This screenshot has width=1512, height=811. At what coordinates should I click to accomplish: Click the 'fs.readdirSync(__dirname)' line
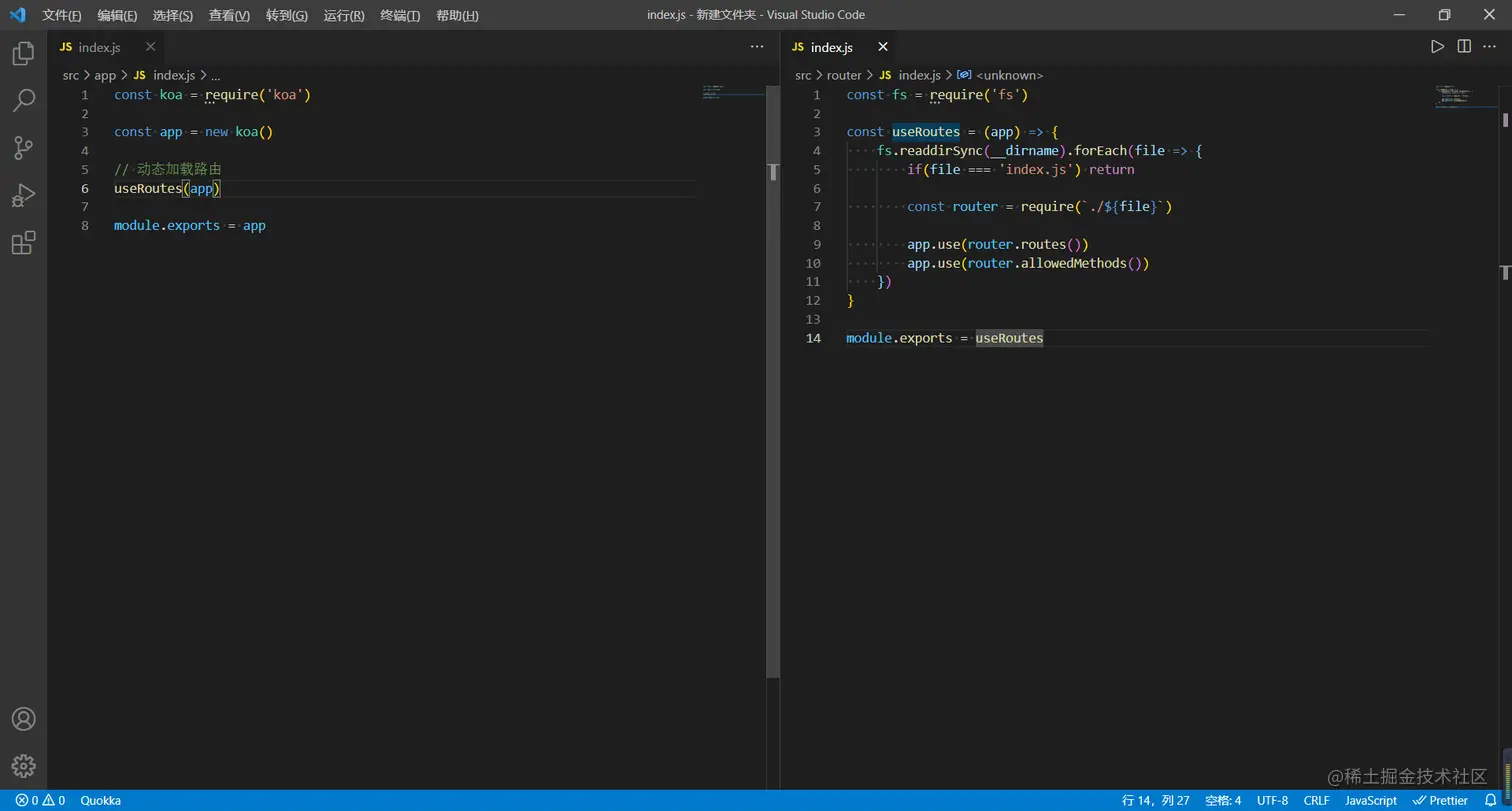pyautogui.click(x=1040, y=151)
